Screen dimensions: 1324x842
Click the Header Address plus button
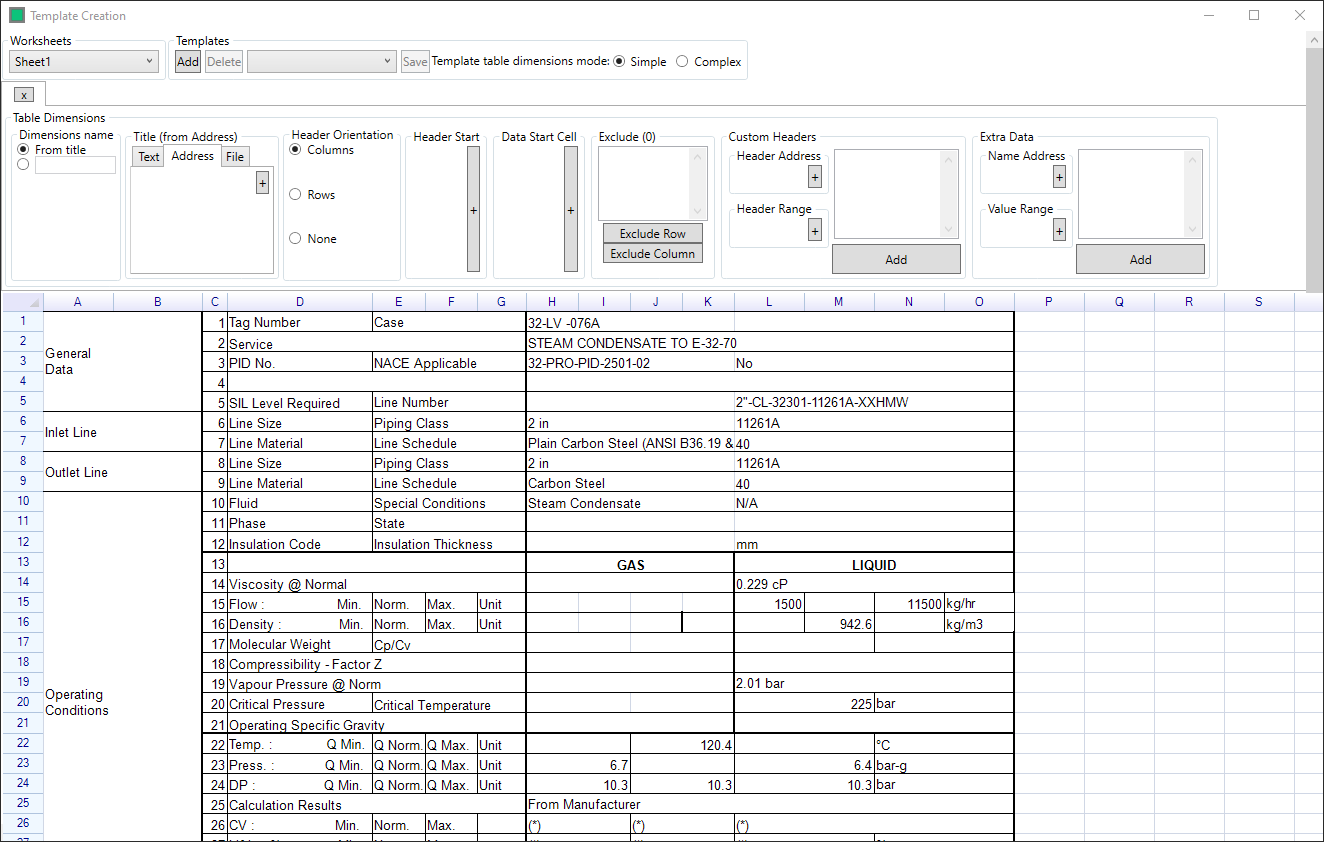tap(814, 177)
